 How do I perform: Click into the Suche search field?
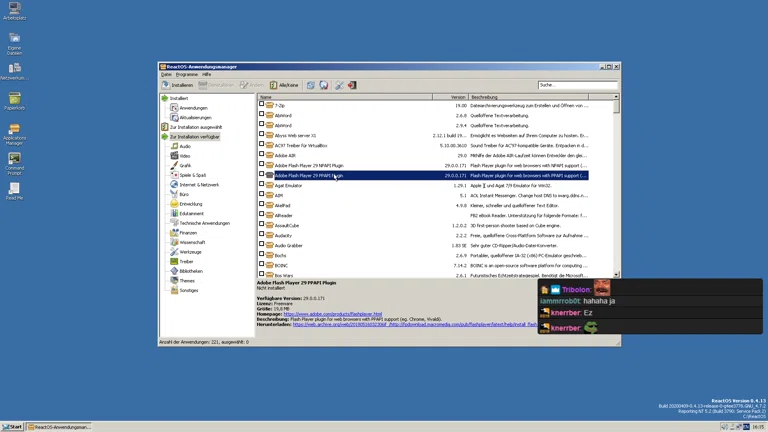576,85
